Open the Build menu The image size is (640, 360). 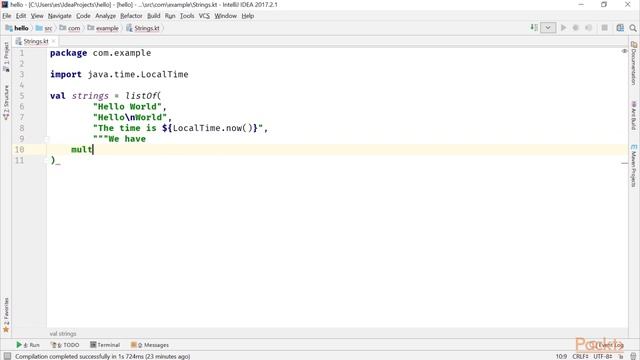tap(153, 16)
